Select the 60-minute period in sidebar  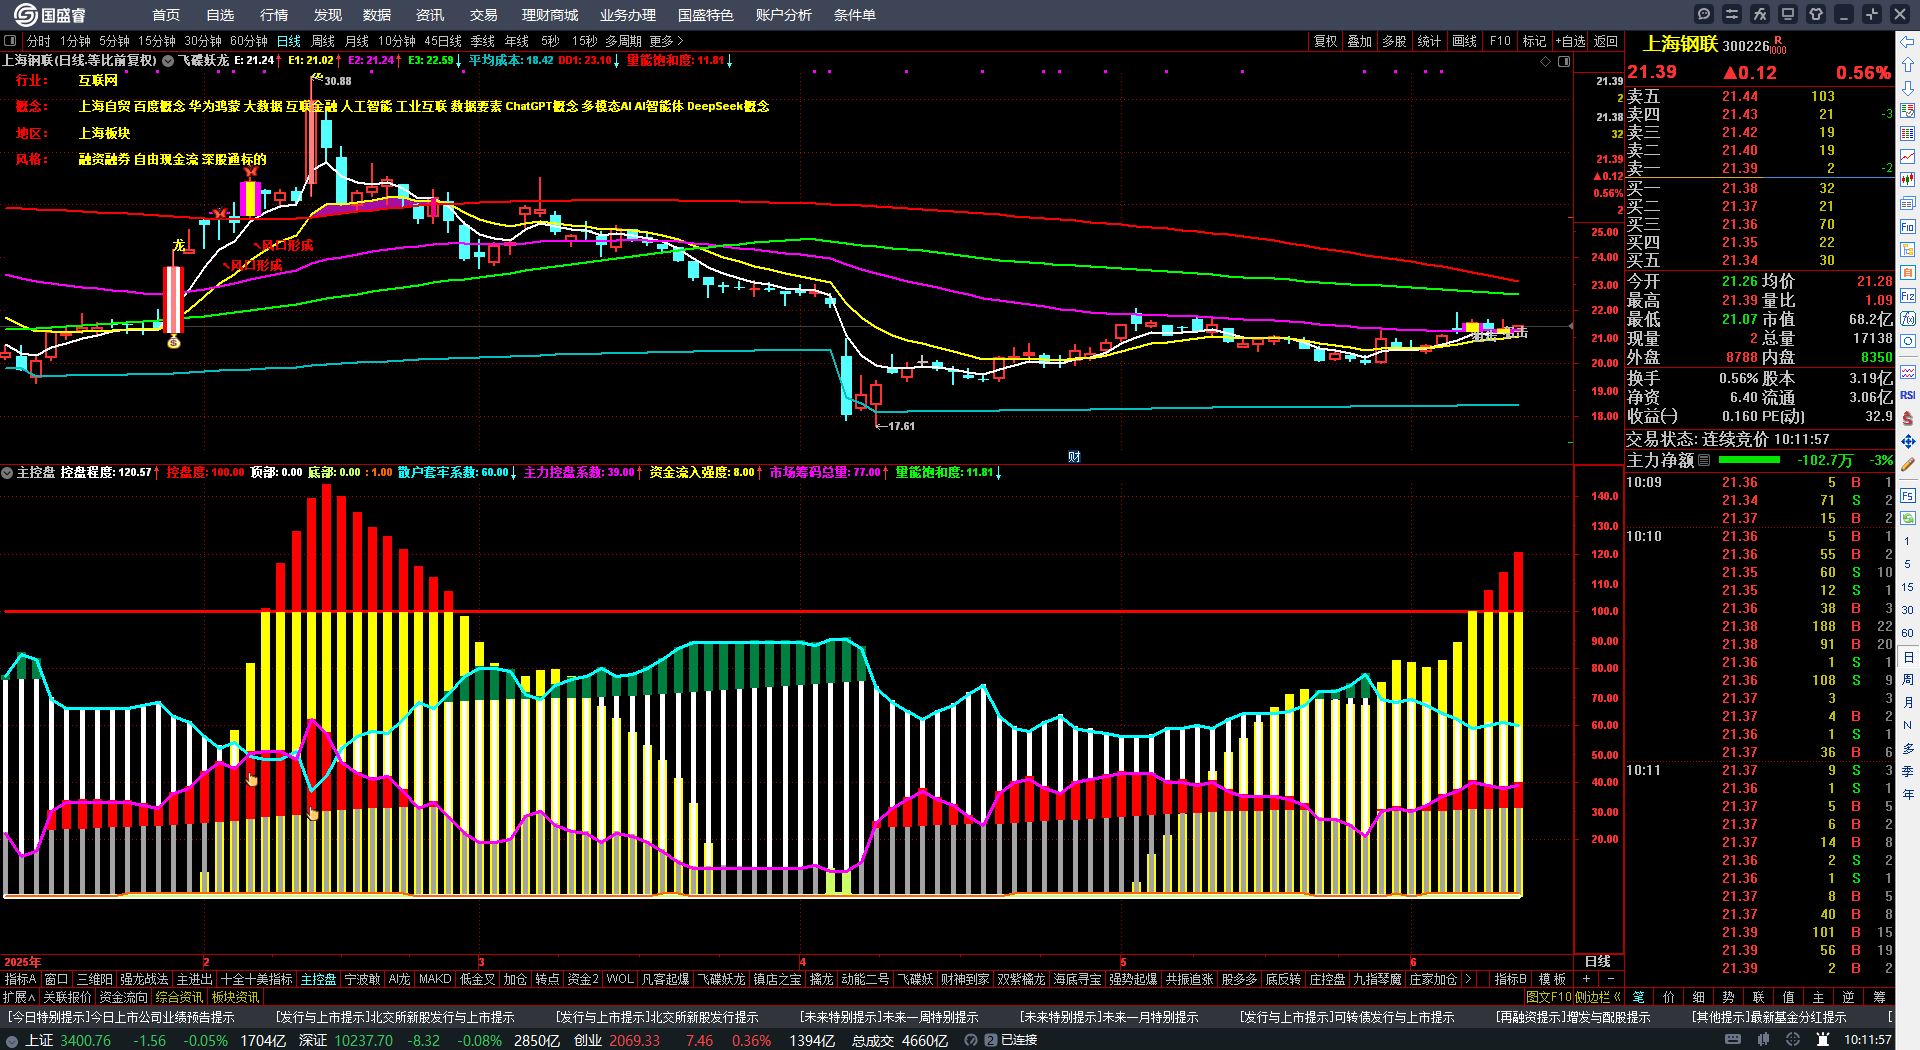point(1908,633)
